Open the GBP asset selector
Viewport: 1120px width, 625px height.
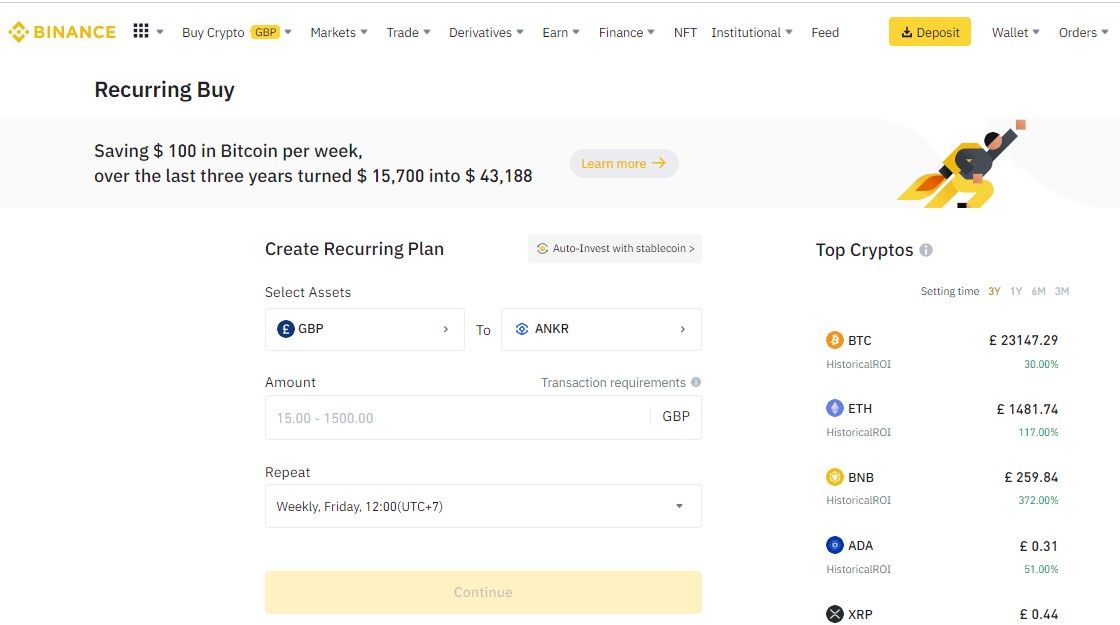point(365,329)
